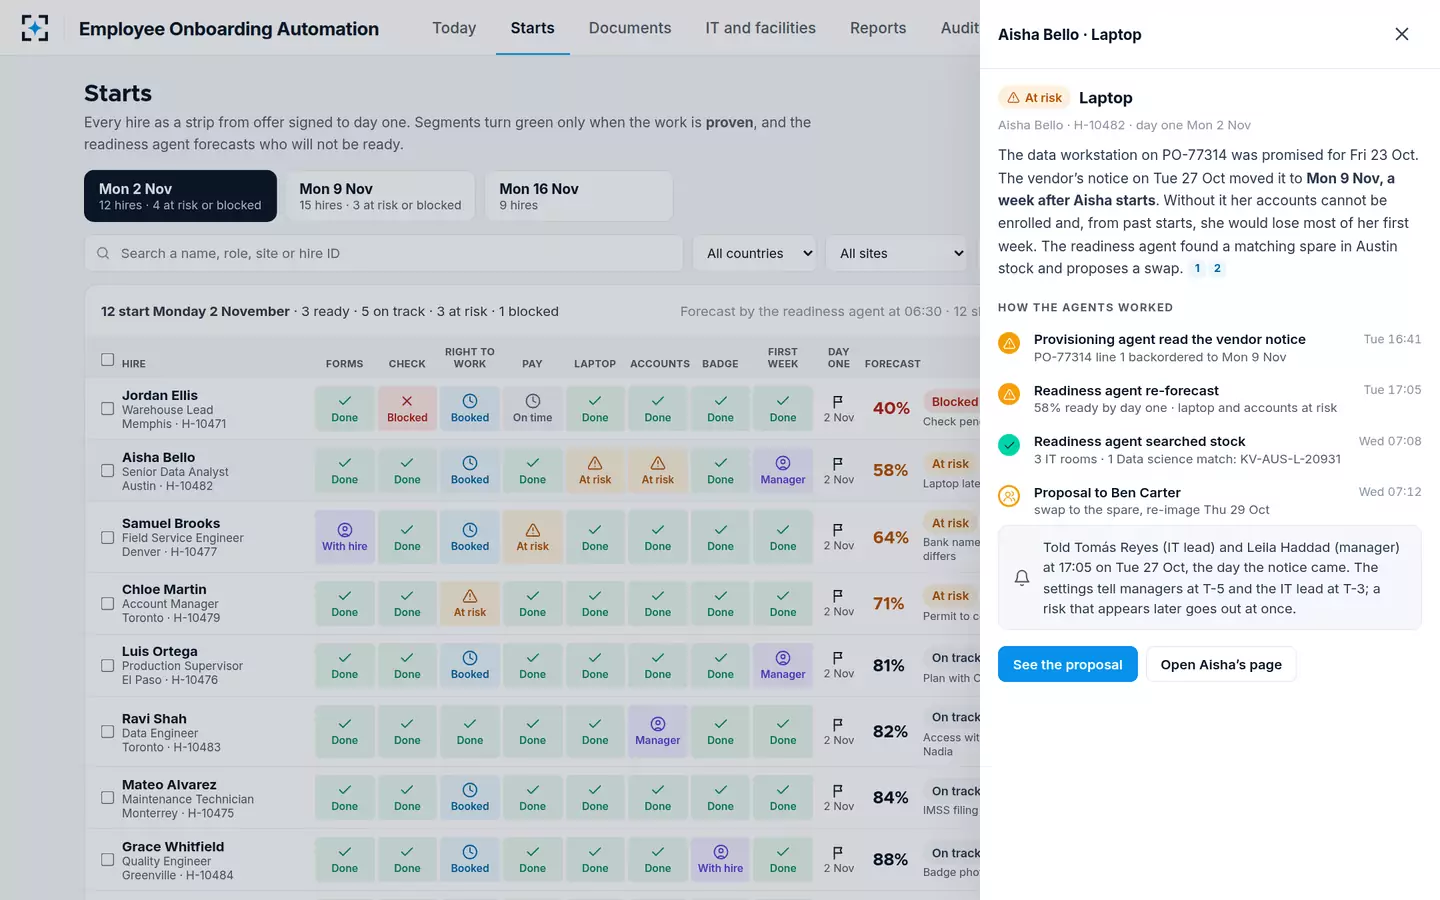
Task: Click the Luis Ortega hire name
Action: pyautogui.click(x=160, y=651)
